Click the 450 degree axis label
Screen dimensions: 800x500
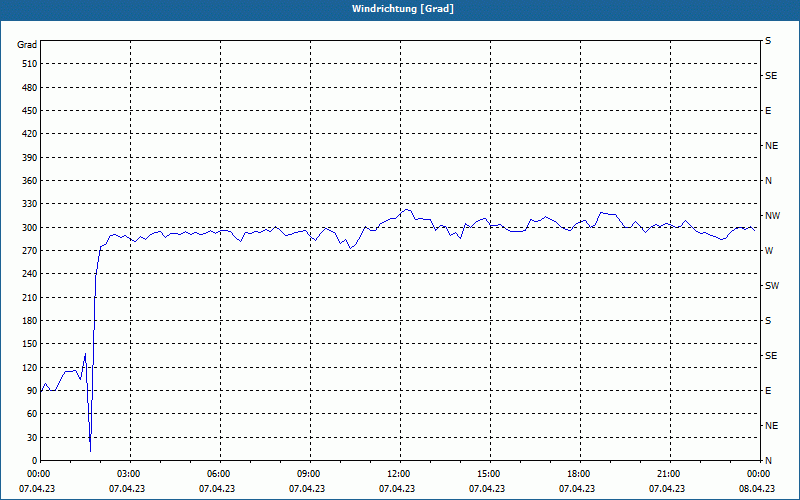click(29, 111)
